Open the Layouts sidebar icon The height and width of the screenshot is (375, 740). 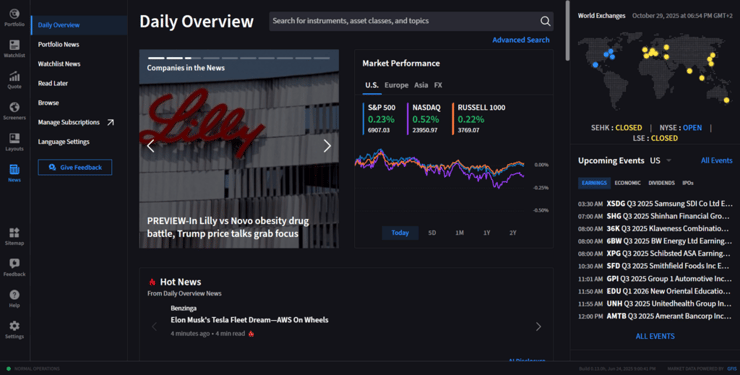pos(14,142)
